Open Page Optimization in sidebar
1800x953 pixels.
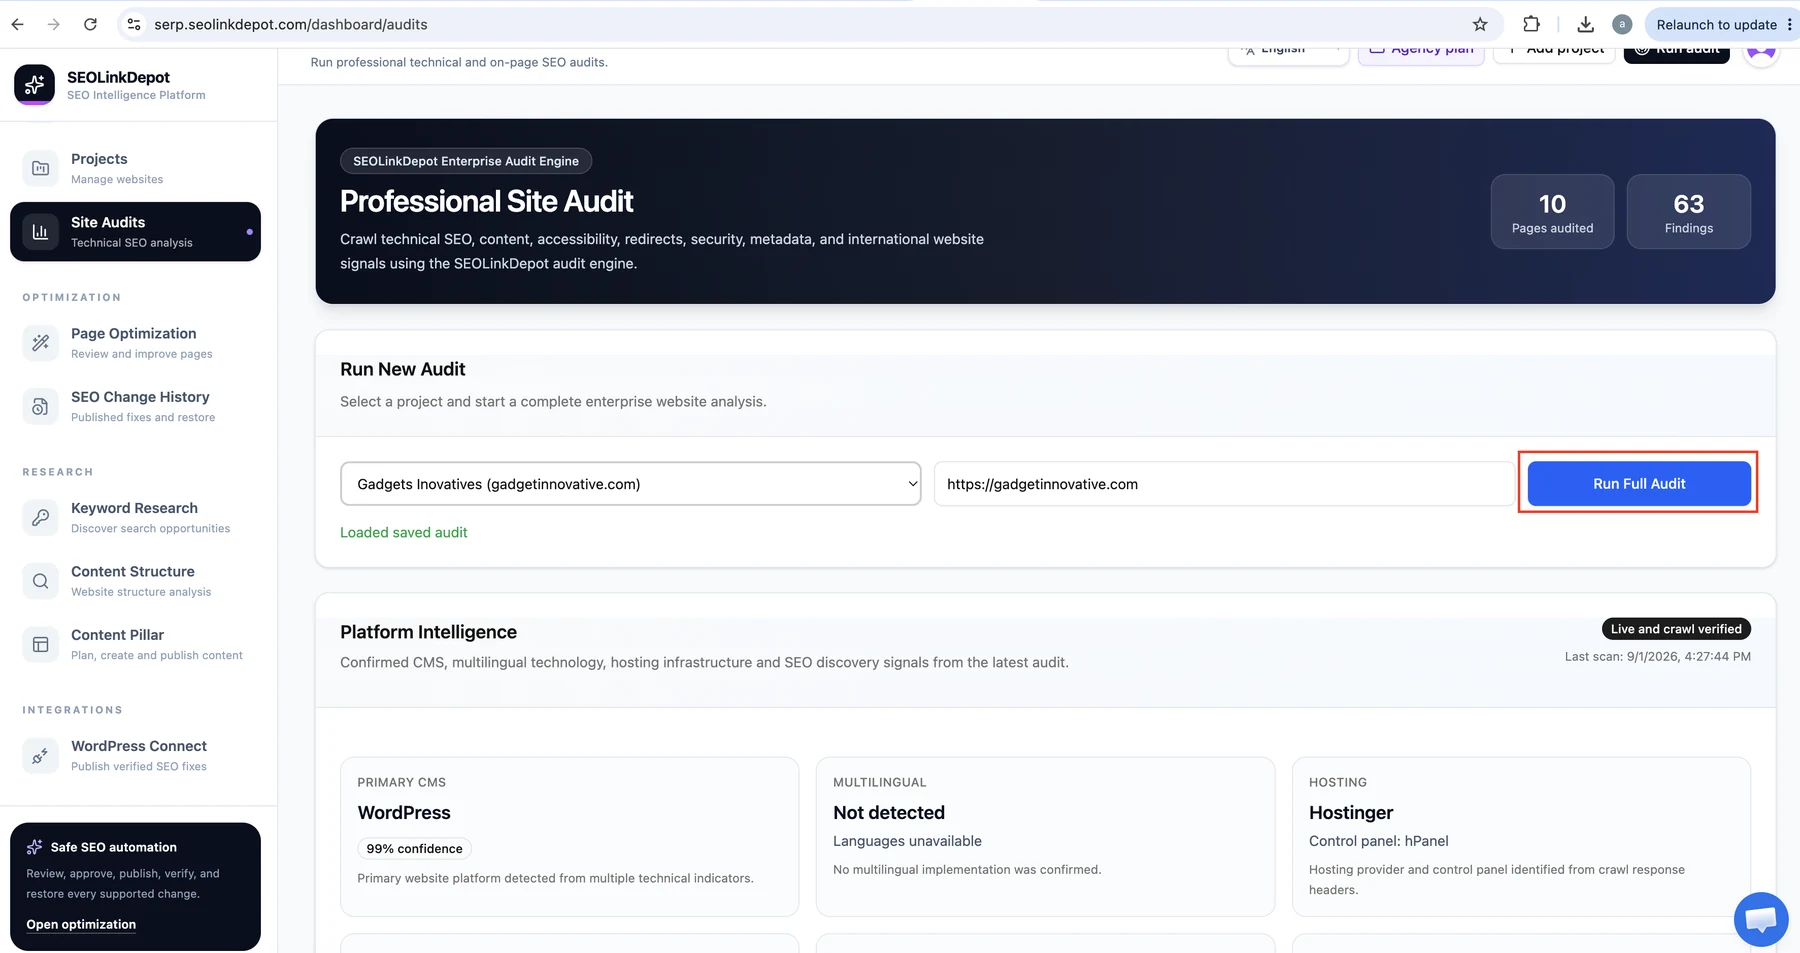click(135, 343)
